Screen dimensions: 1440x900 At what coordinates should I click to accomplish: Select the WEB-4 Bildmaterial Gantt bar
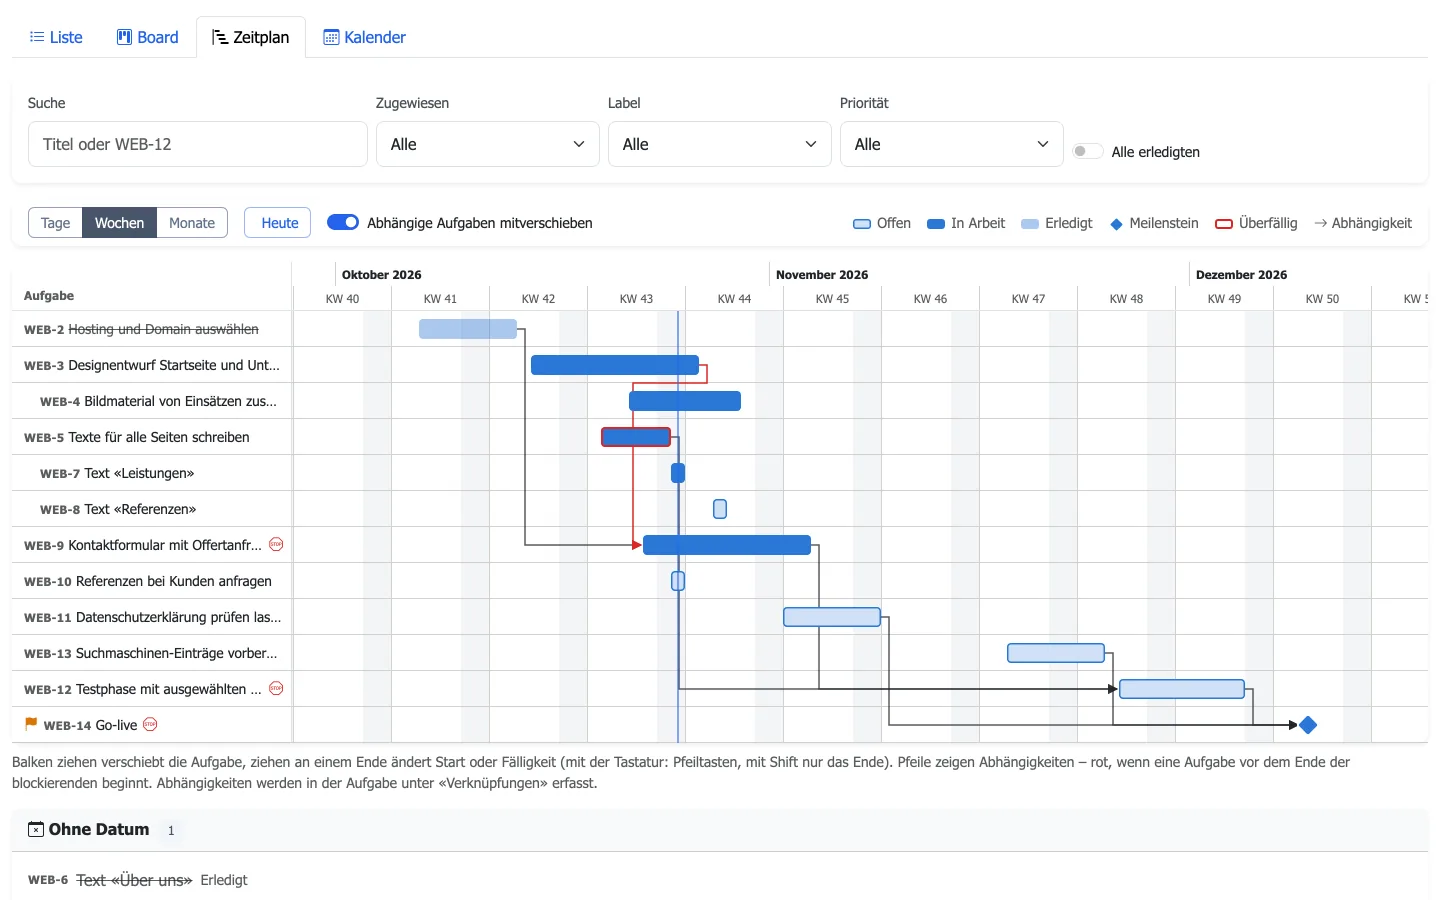(685, 401)
